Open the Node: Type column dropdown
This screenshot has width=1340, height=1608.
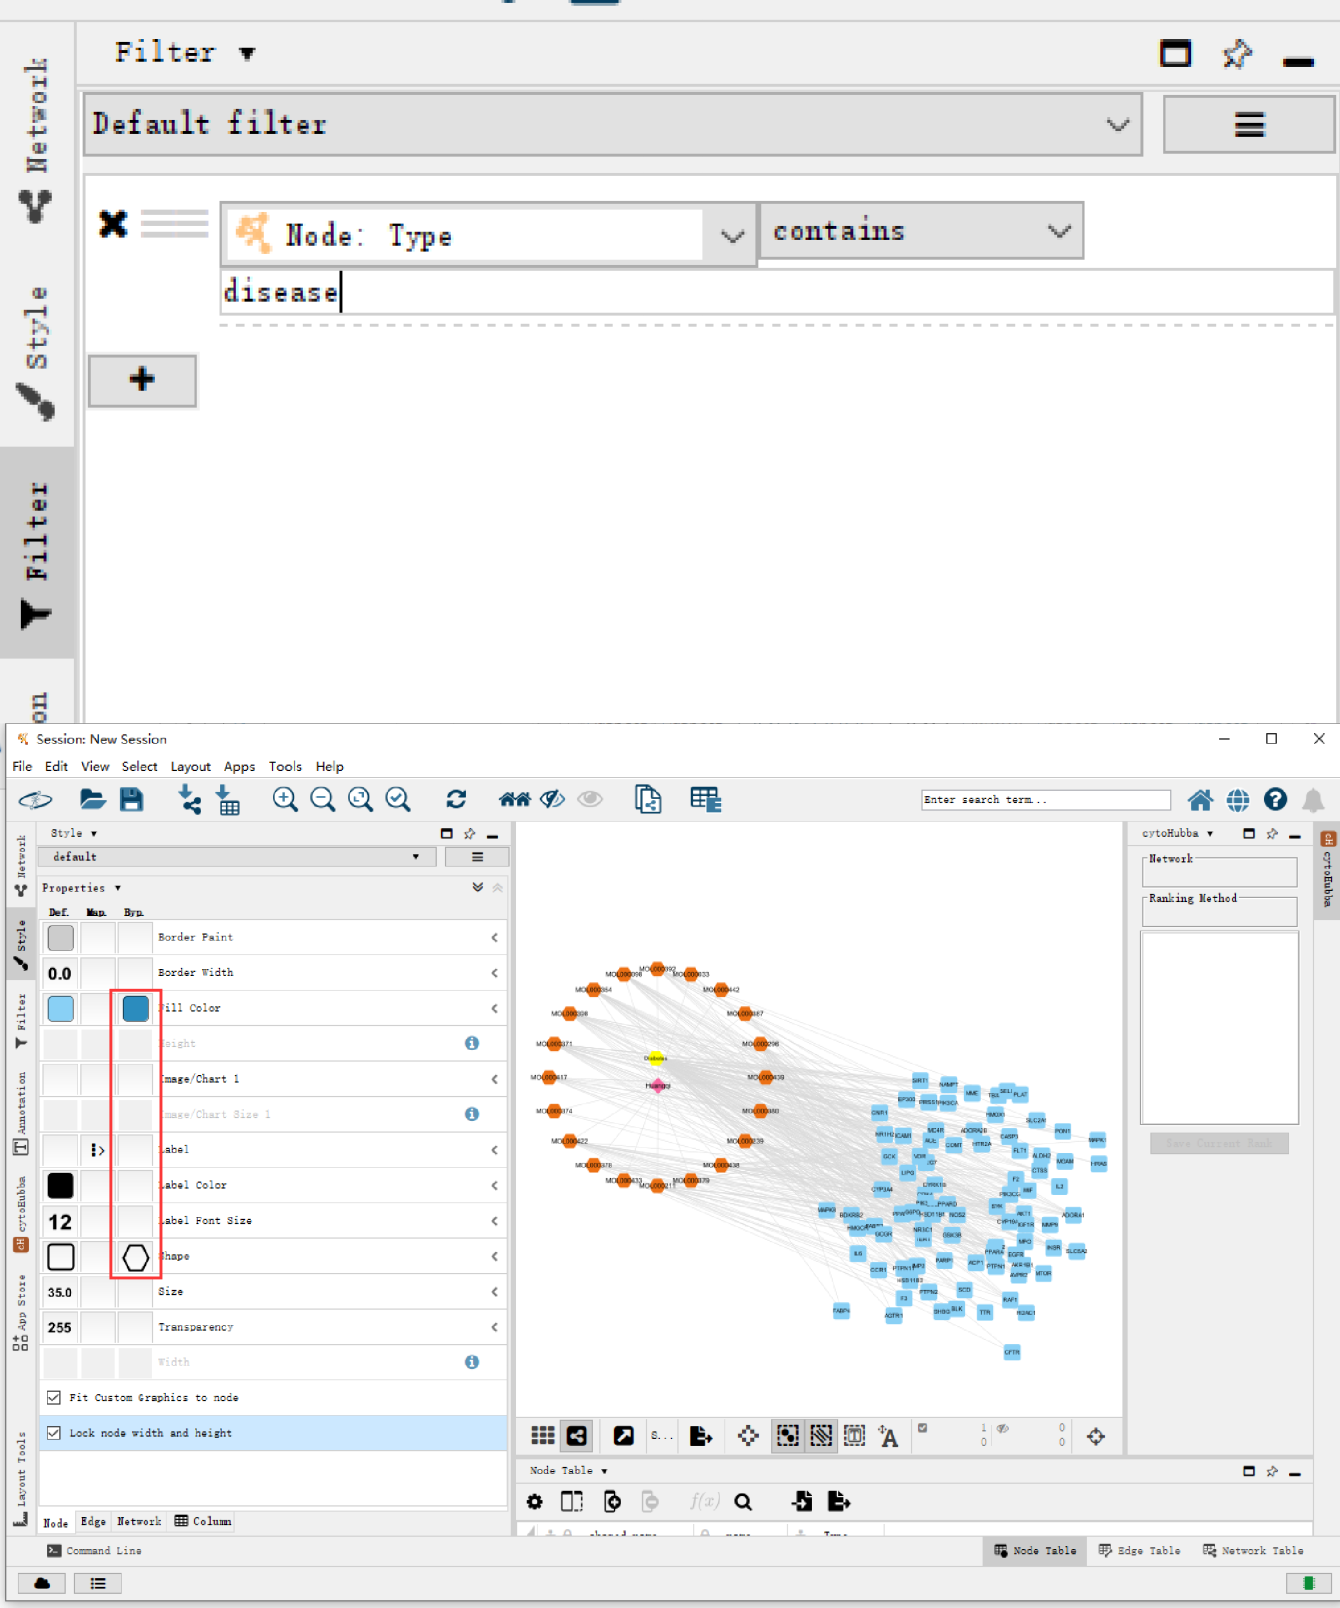point(490,235)
